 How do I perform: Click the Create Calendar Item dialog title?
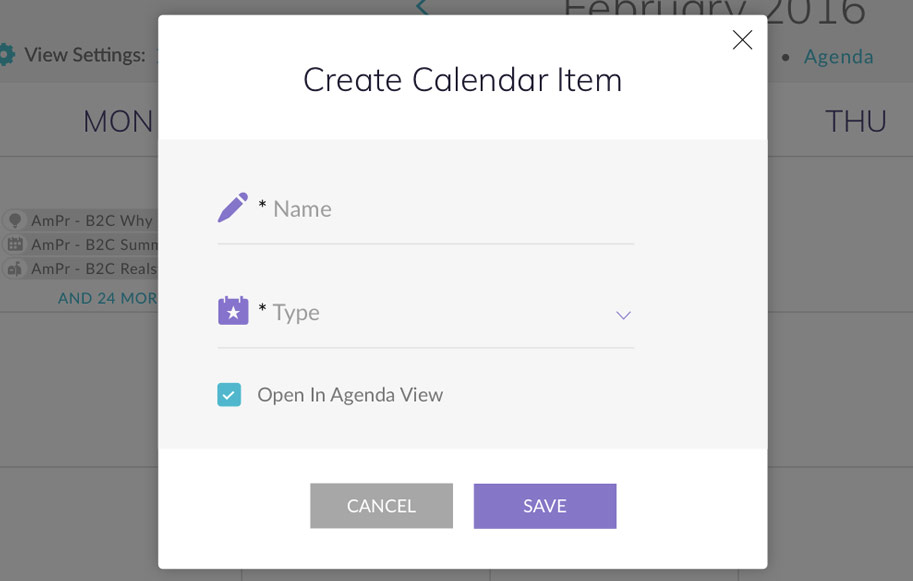pos(462,80)
